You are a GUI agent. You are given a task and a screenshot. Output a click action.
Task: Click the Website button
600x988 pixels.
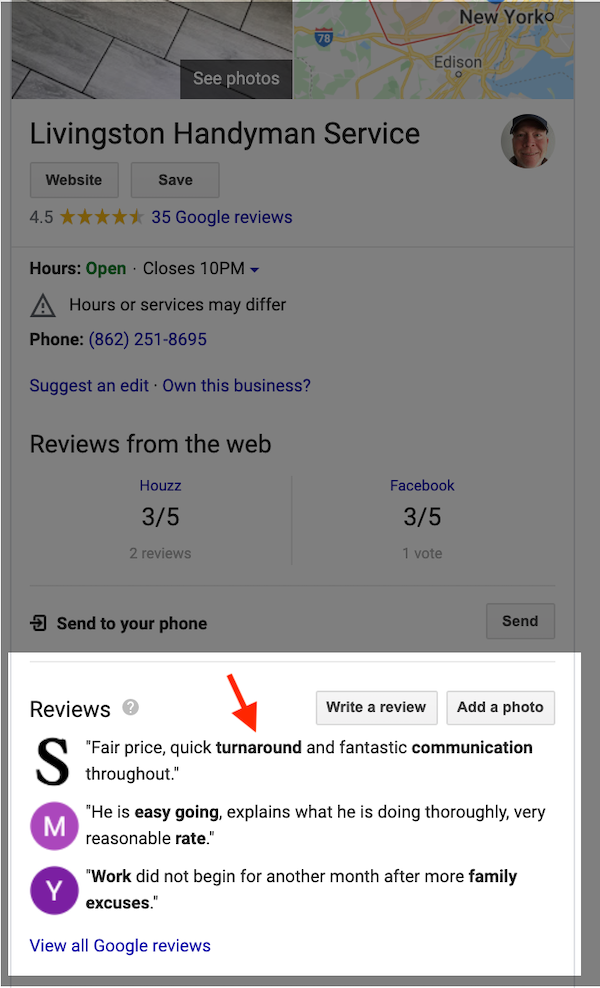(74, 180)
